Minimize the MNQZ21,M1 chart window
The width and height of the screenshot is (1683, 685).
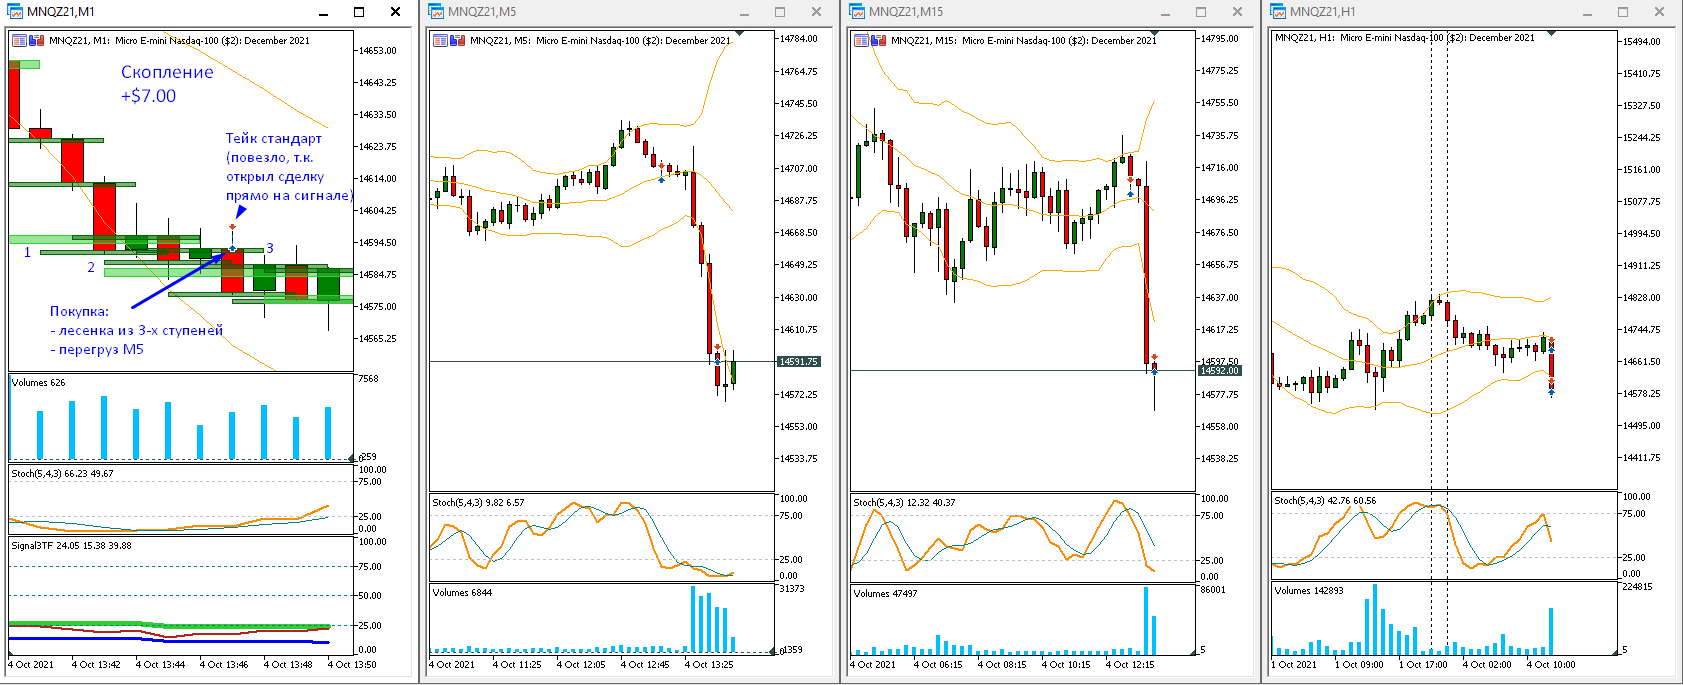coord(324,13)
